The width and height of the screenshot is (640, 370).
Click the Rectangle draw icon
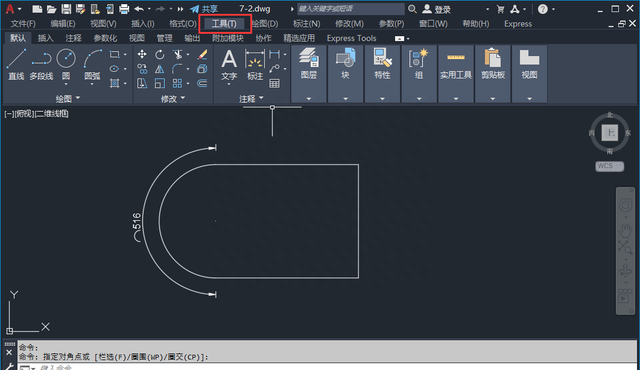click(115, 54)
